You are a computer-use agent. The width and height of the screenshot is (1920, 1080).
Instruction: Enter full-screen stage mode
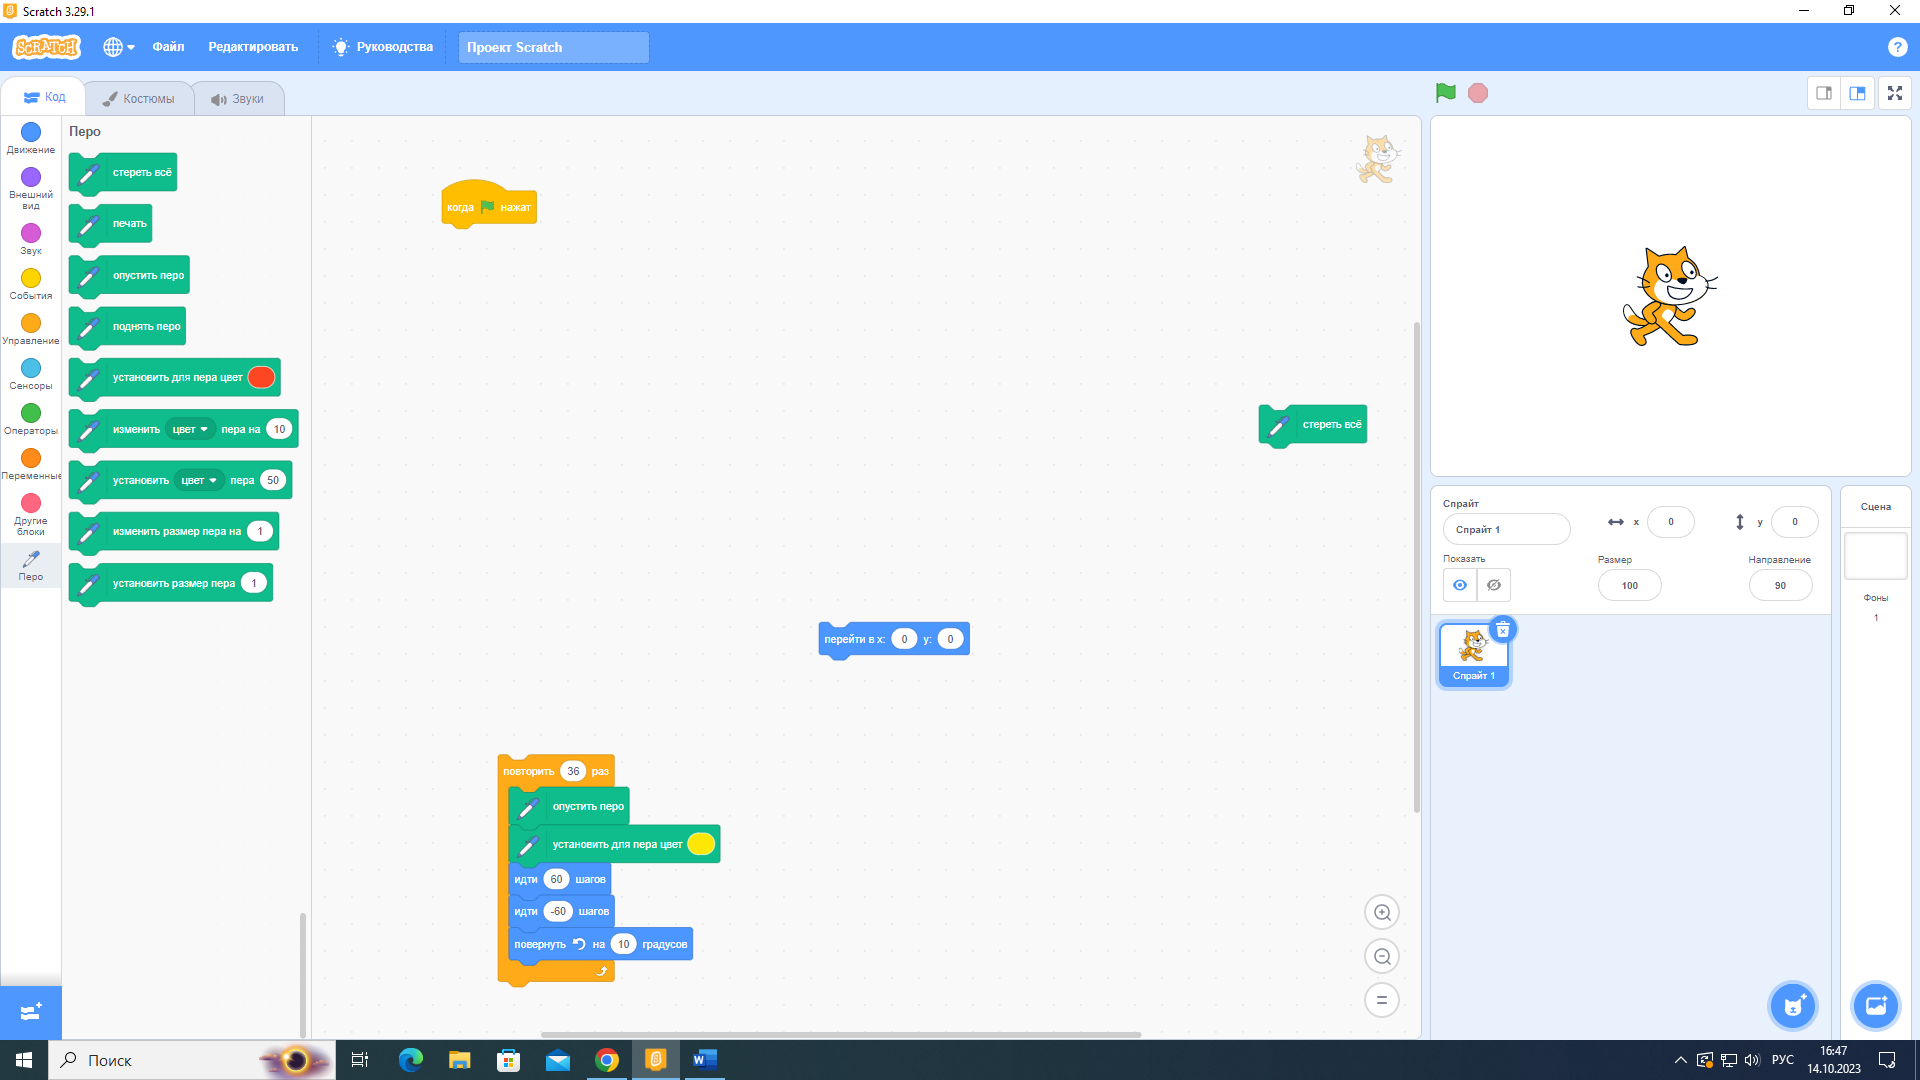tap(1894, 93)
